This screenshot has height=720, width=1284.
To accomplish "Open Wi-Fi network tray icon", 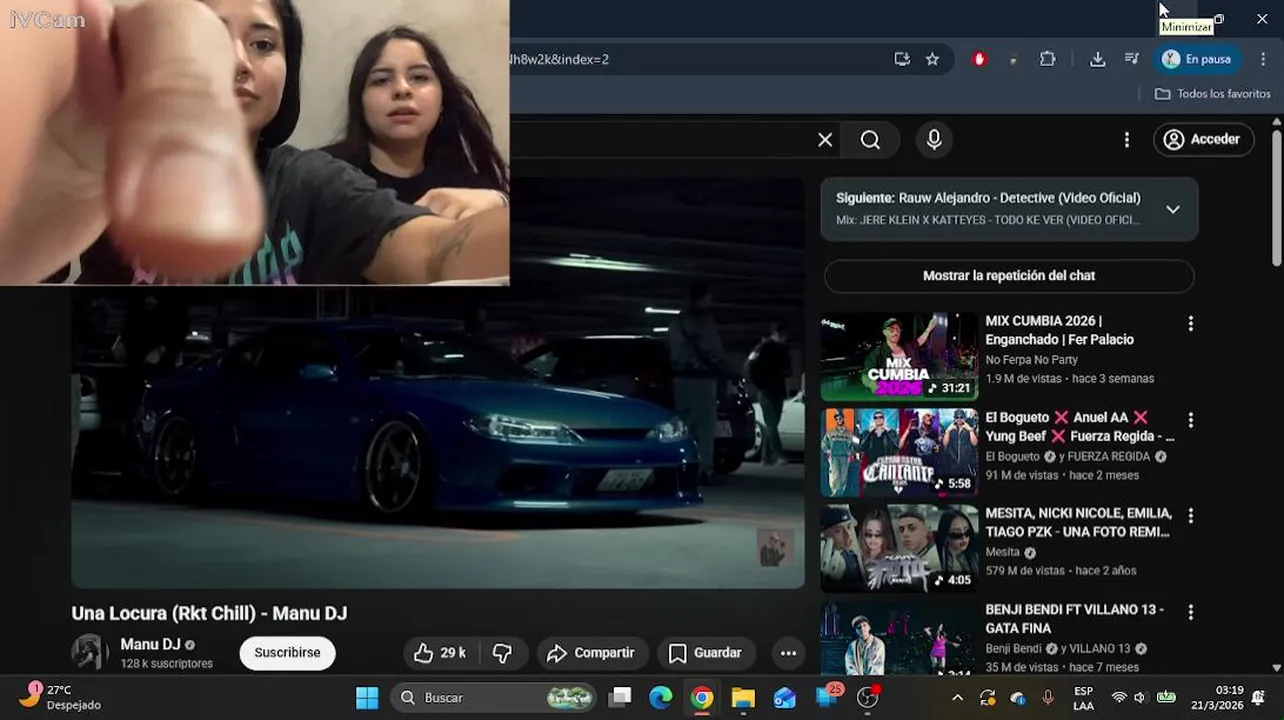I will click(x=1119, y=698).
